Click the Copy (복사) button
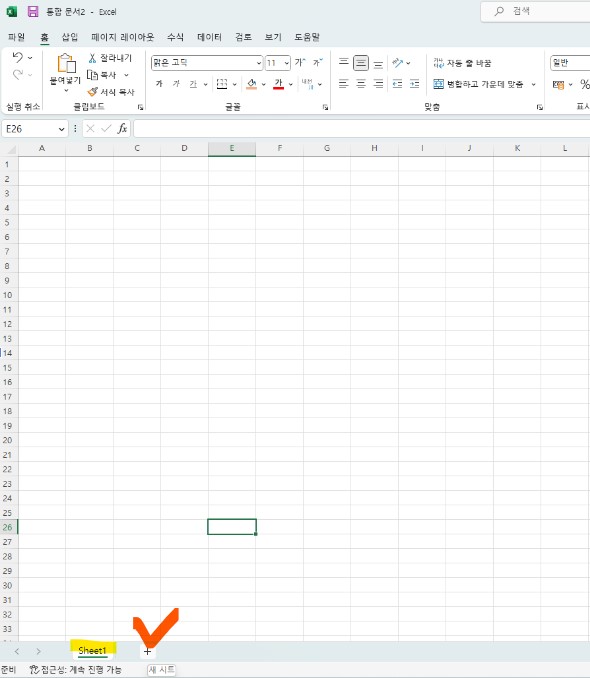Viewport: 590px width, 678px height. 102,75
